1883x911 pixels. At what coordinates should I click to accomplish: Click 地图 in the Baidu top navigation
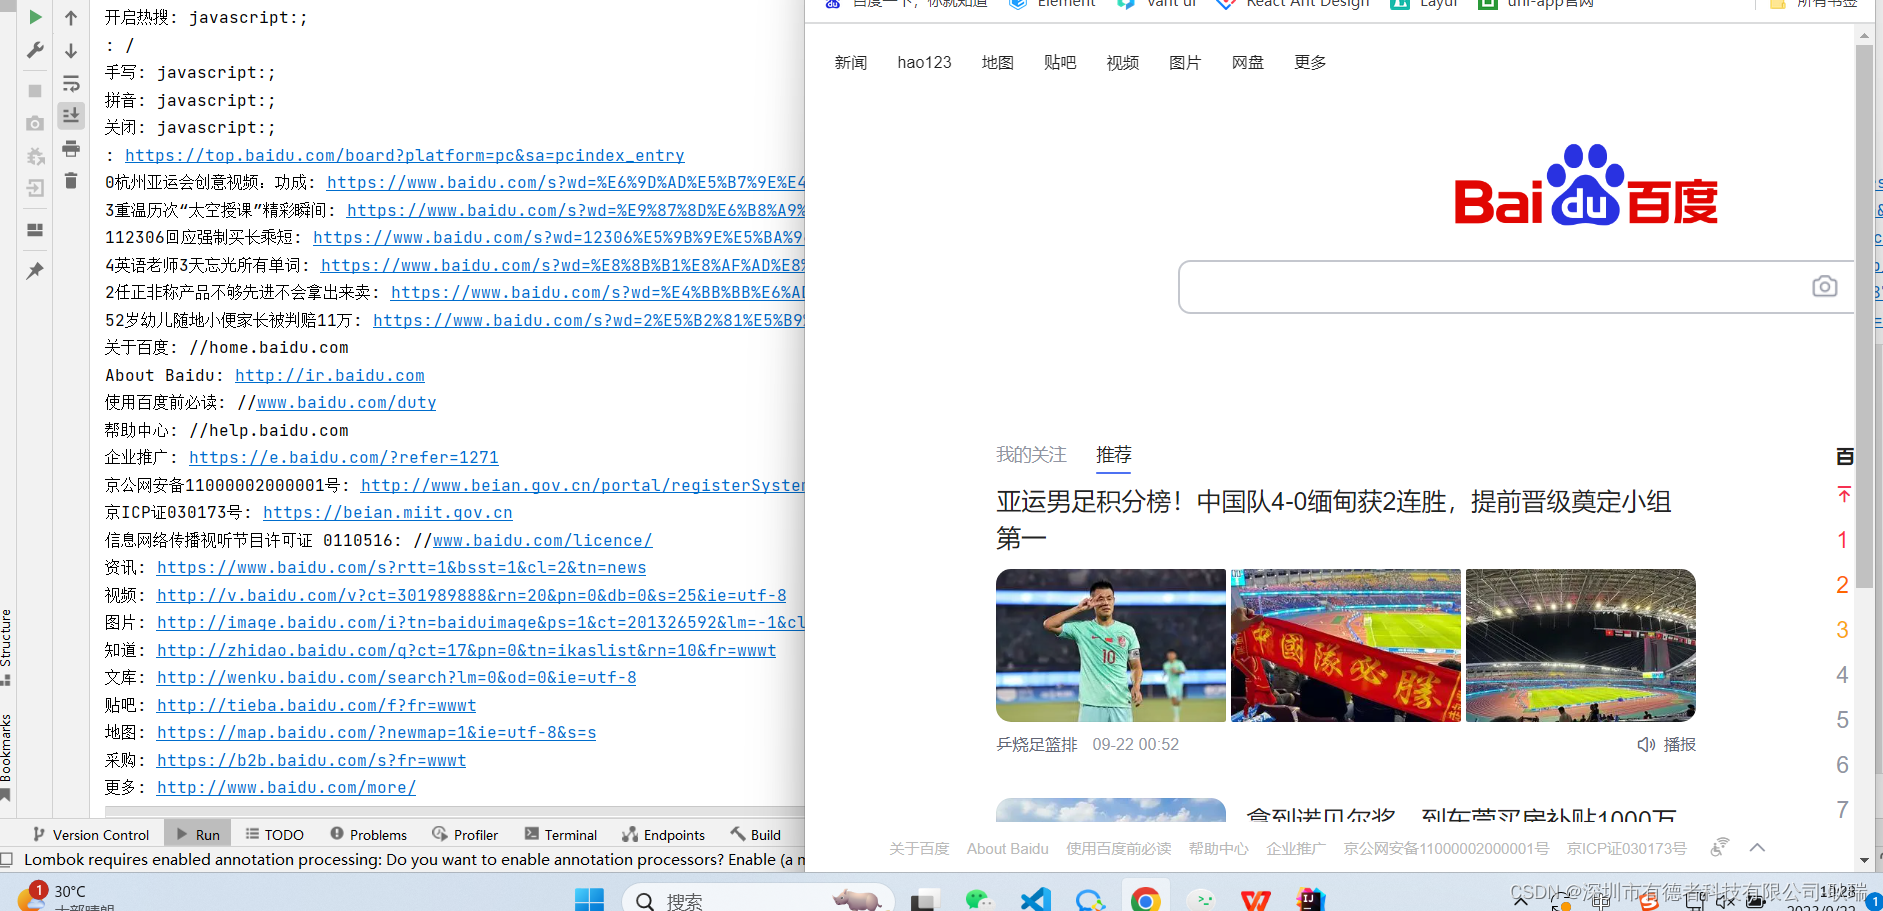pyautogui.click(x=997, y=63)
